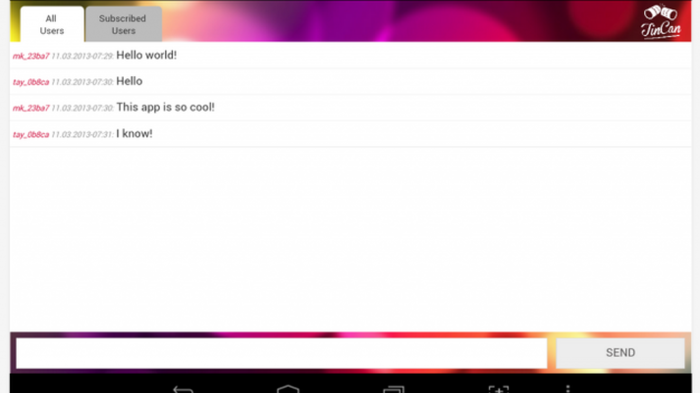Tap the SEND button
This screenshot has height=393, width=700.
coord(620,353)
